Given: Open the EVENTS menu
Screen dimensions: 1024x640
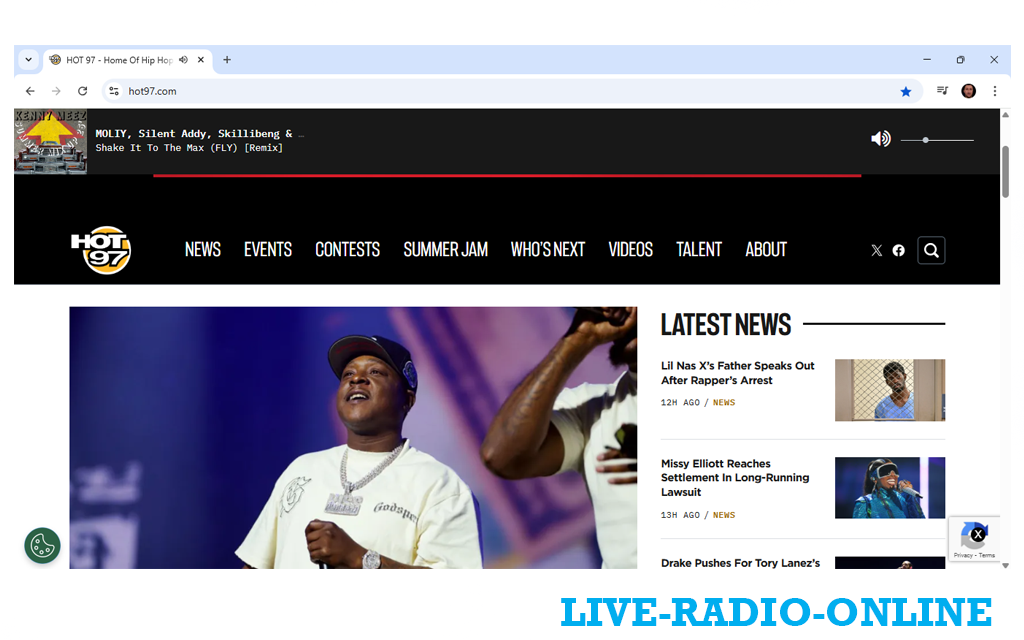Looking at the screenshot, I should point(268,249).
